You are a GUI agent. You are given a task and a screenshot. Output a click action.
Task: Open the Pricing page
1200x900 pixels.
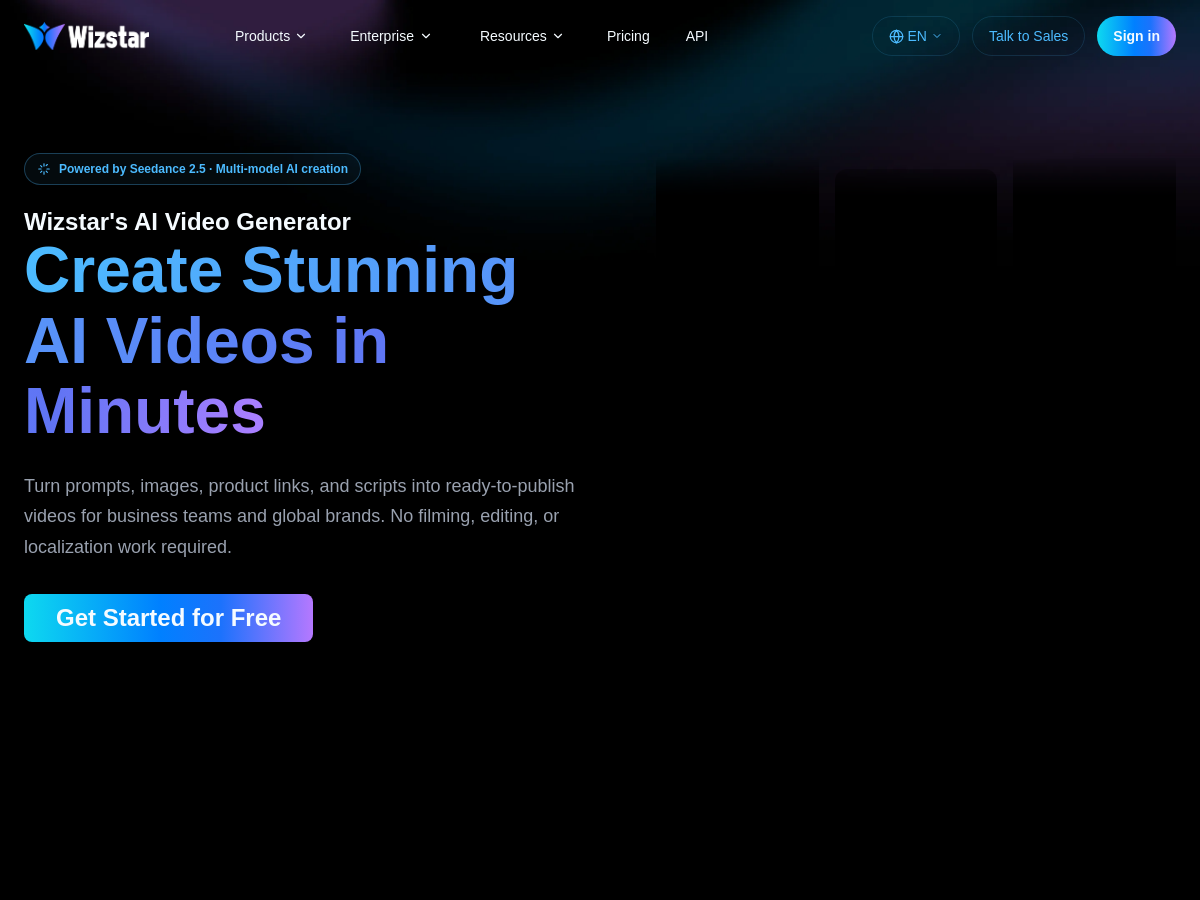[x=628, y=36]
